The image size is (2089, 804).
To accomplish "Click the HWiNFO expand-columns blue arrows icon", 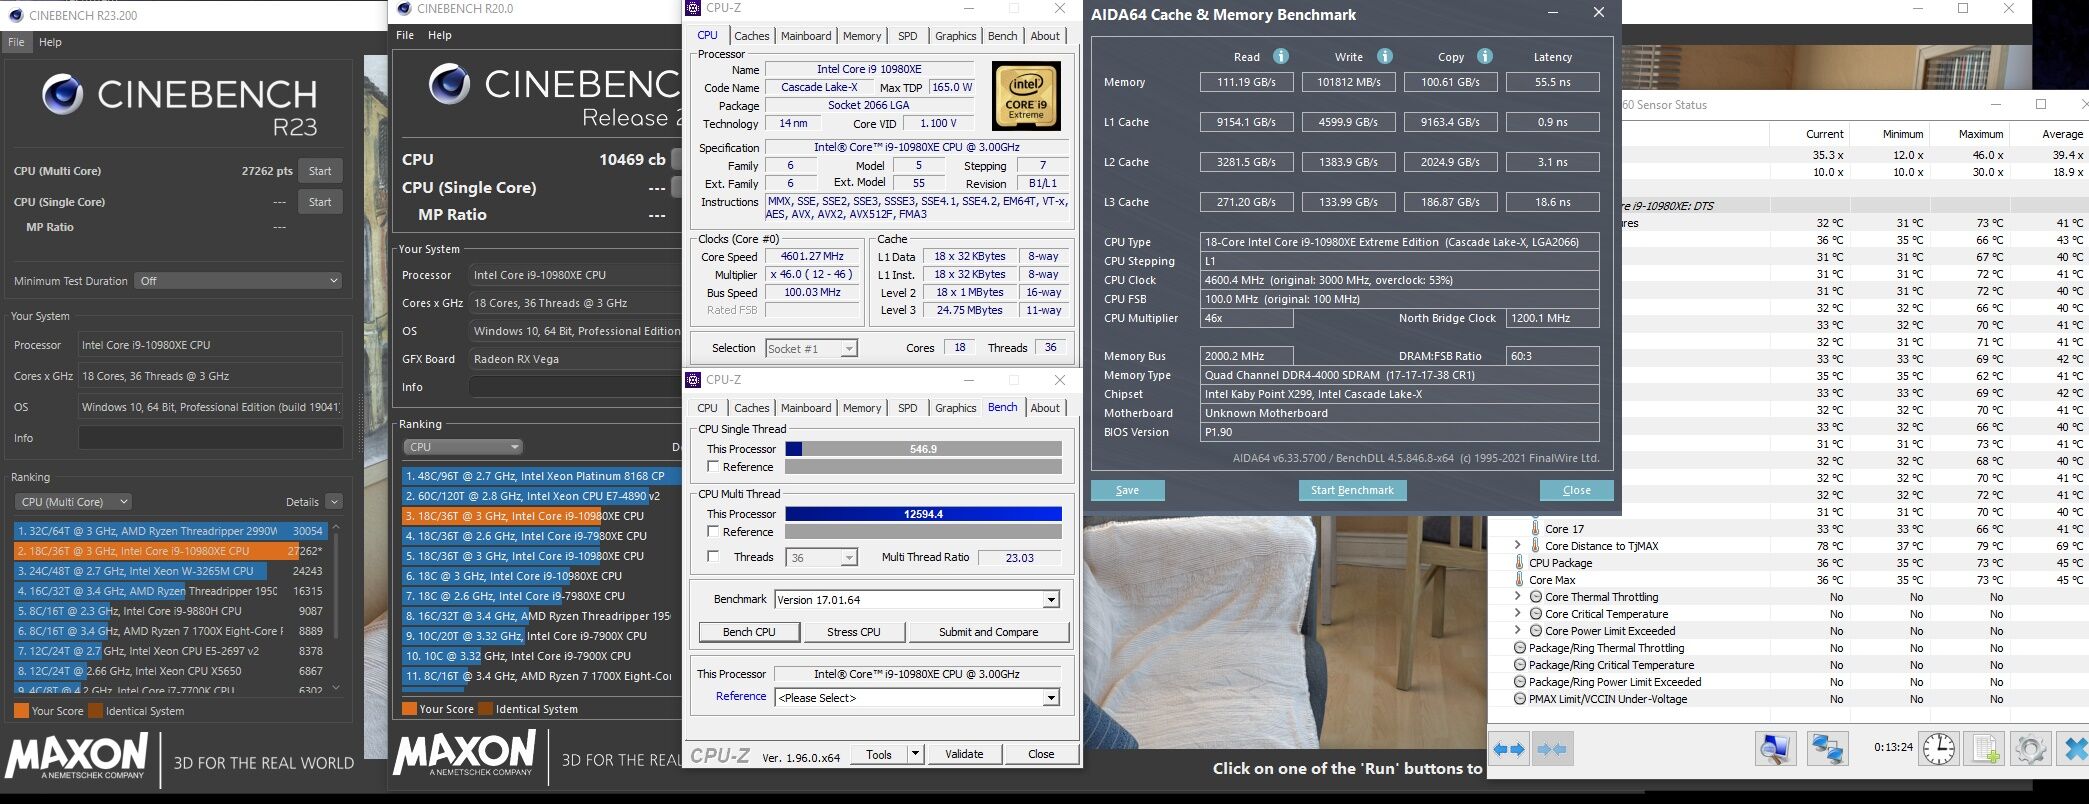I will (x=1509, y=749).
